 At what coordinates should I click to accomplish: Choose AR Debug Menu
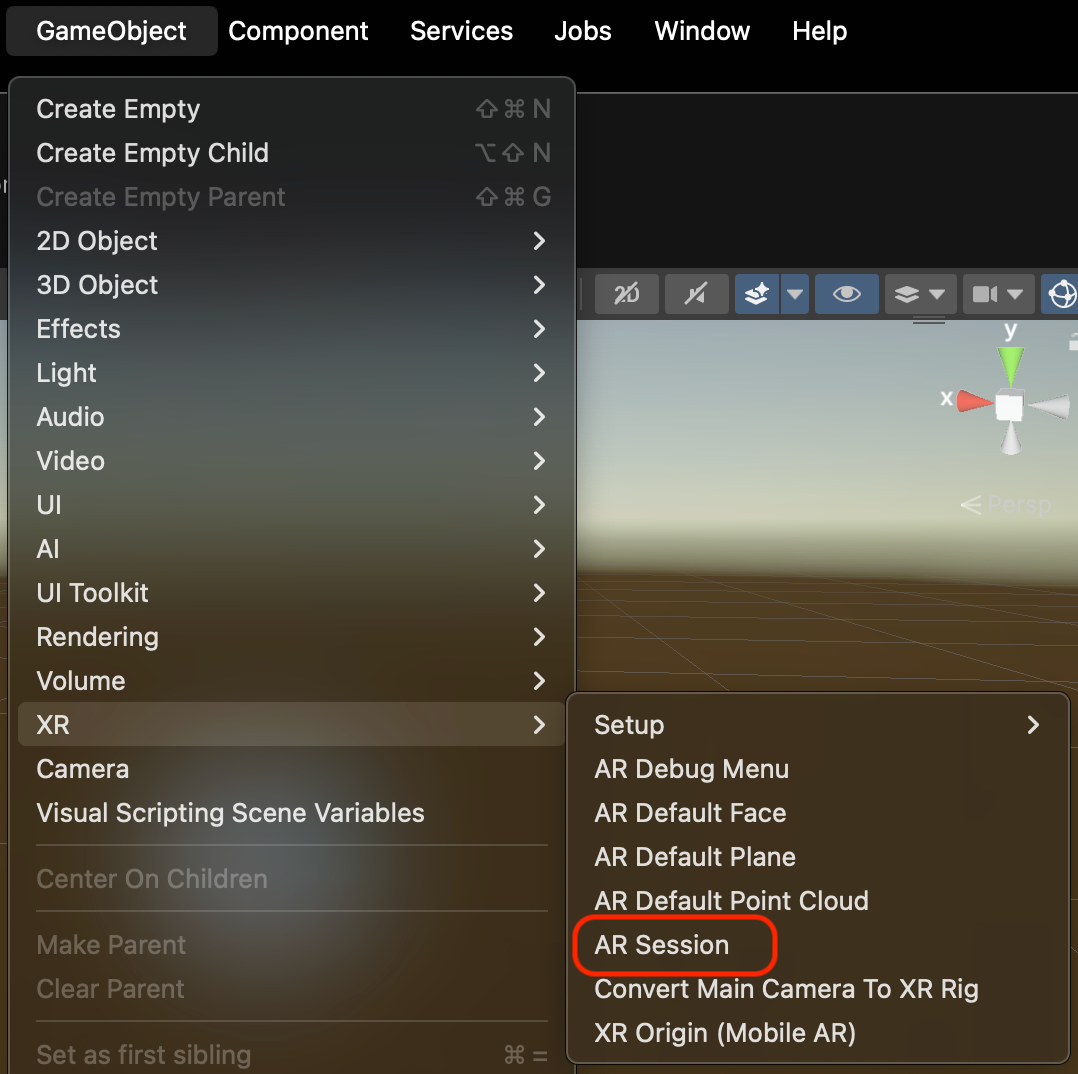tap(818, 769)
